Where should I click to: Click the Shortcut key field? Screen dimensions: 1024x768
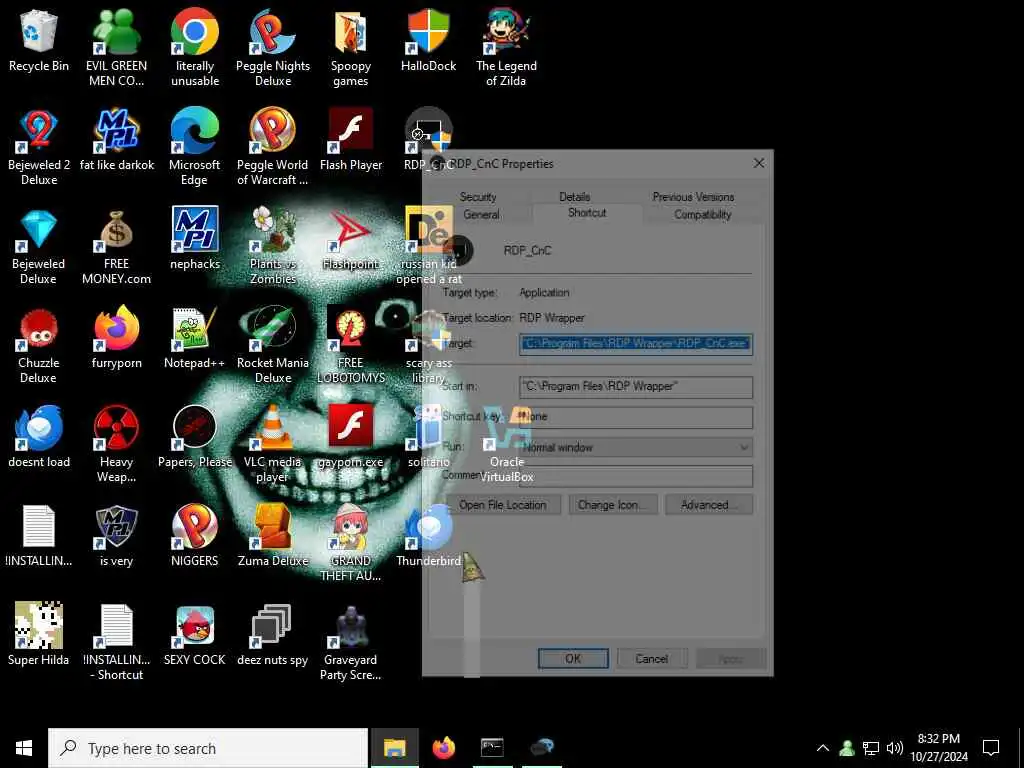[636, 417]
